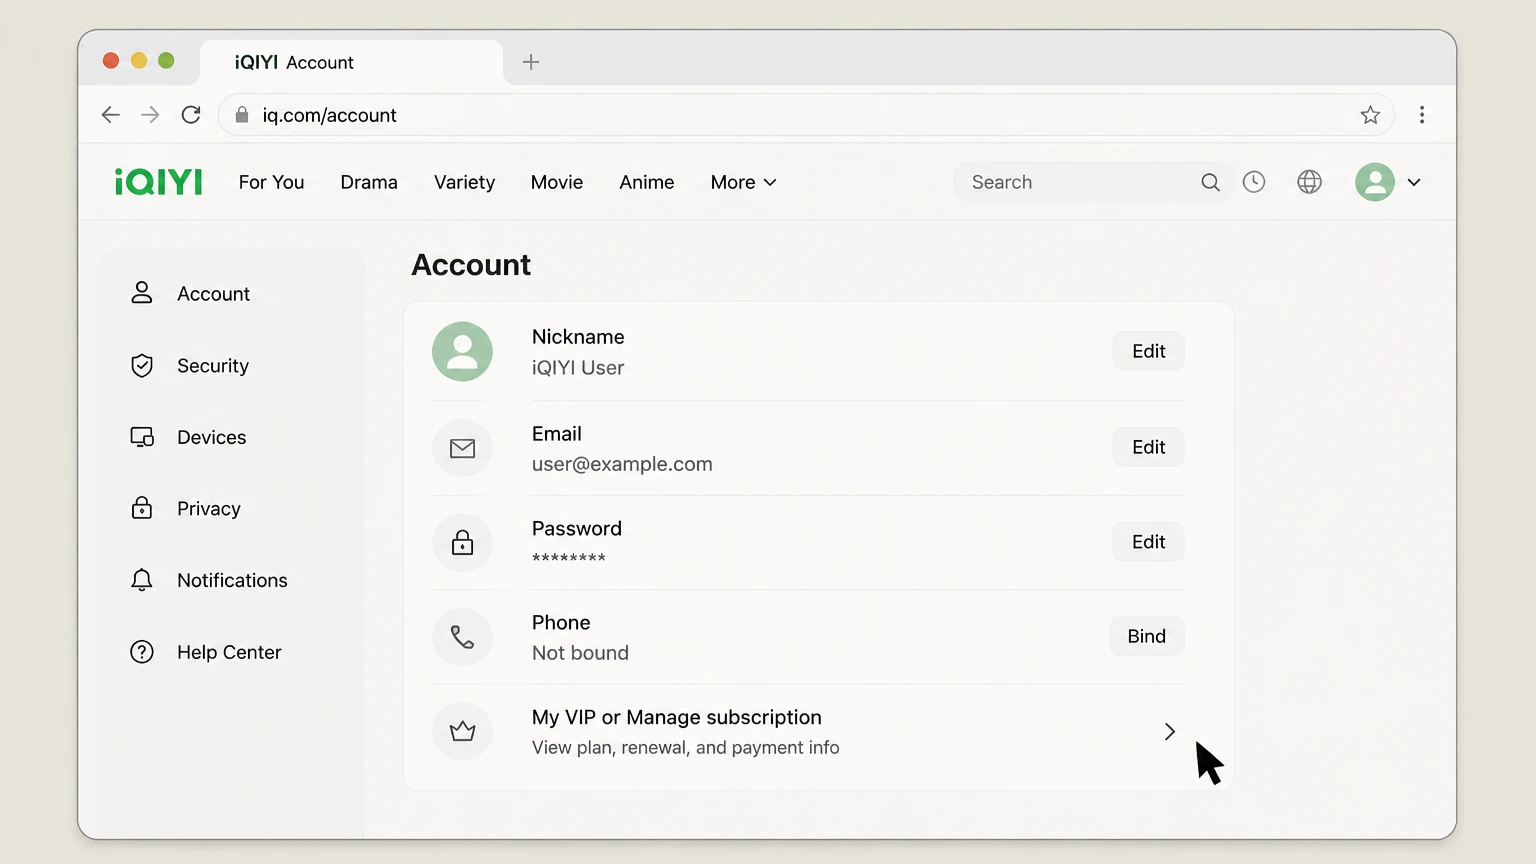
Task: Open My VIP subscription chevron arrow
Action: coord(1169,732)
